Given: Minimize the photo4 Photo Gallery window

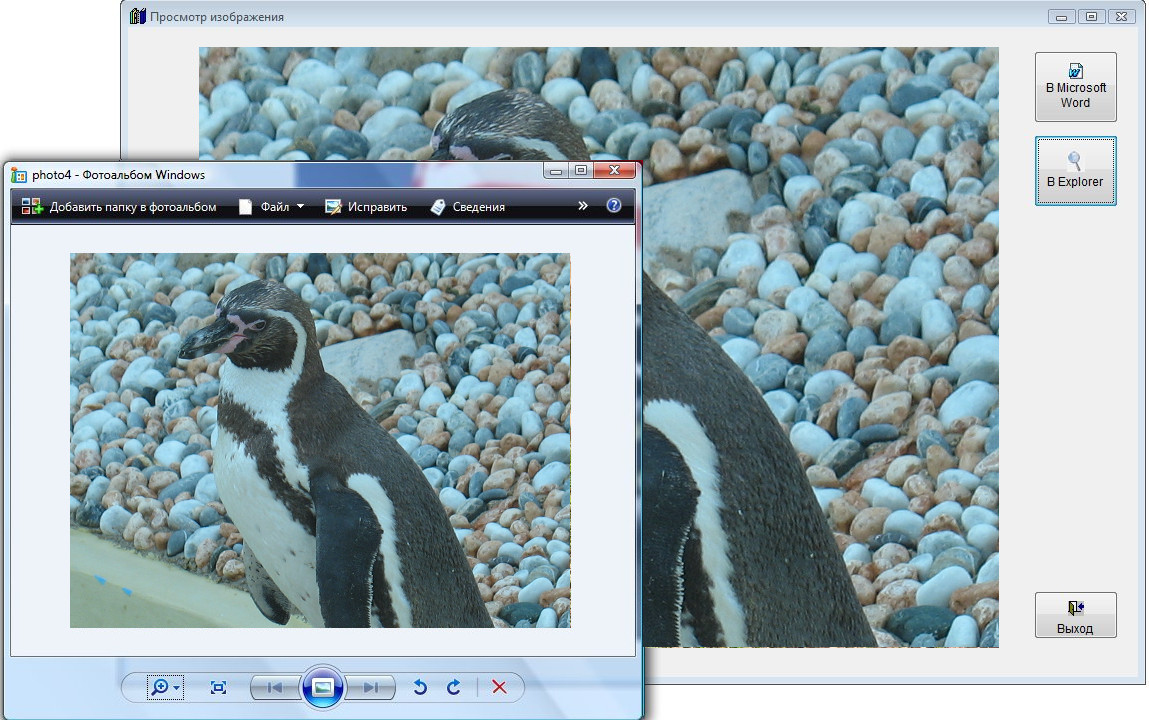Looking at the screenshot, I should coord(555,171).
